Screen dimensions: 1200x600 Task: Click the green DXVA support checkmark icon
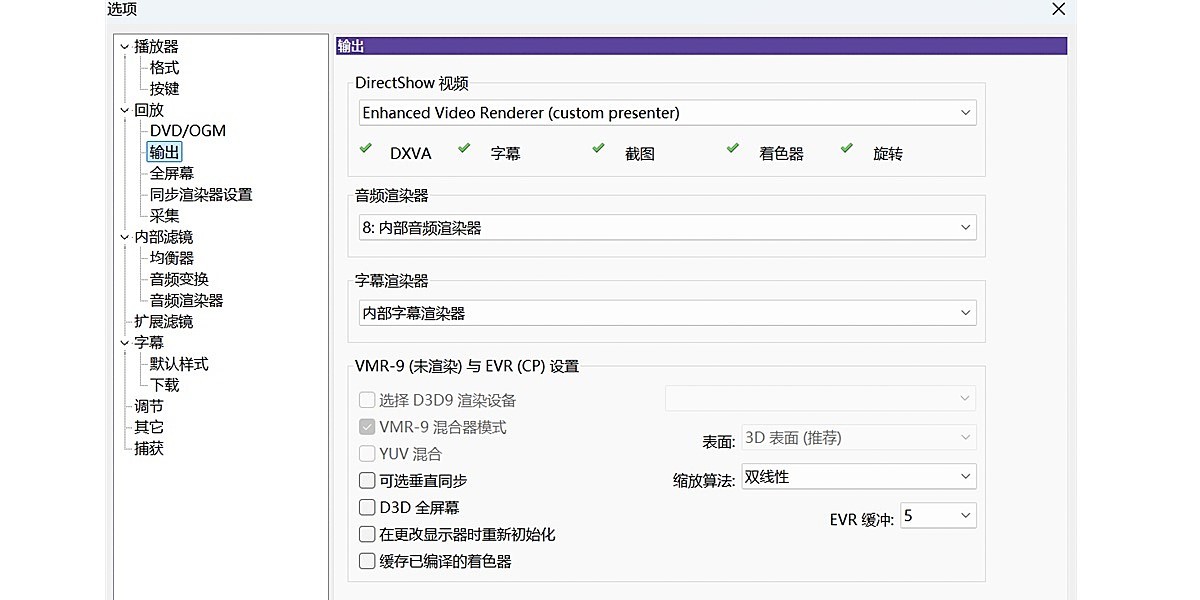(366, 147)
